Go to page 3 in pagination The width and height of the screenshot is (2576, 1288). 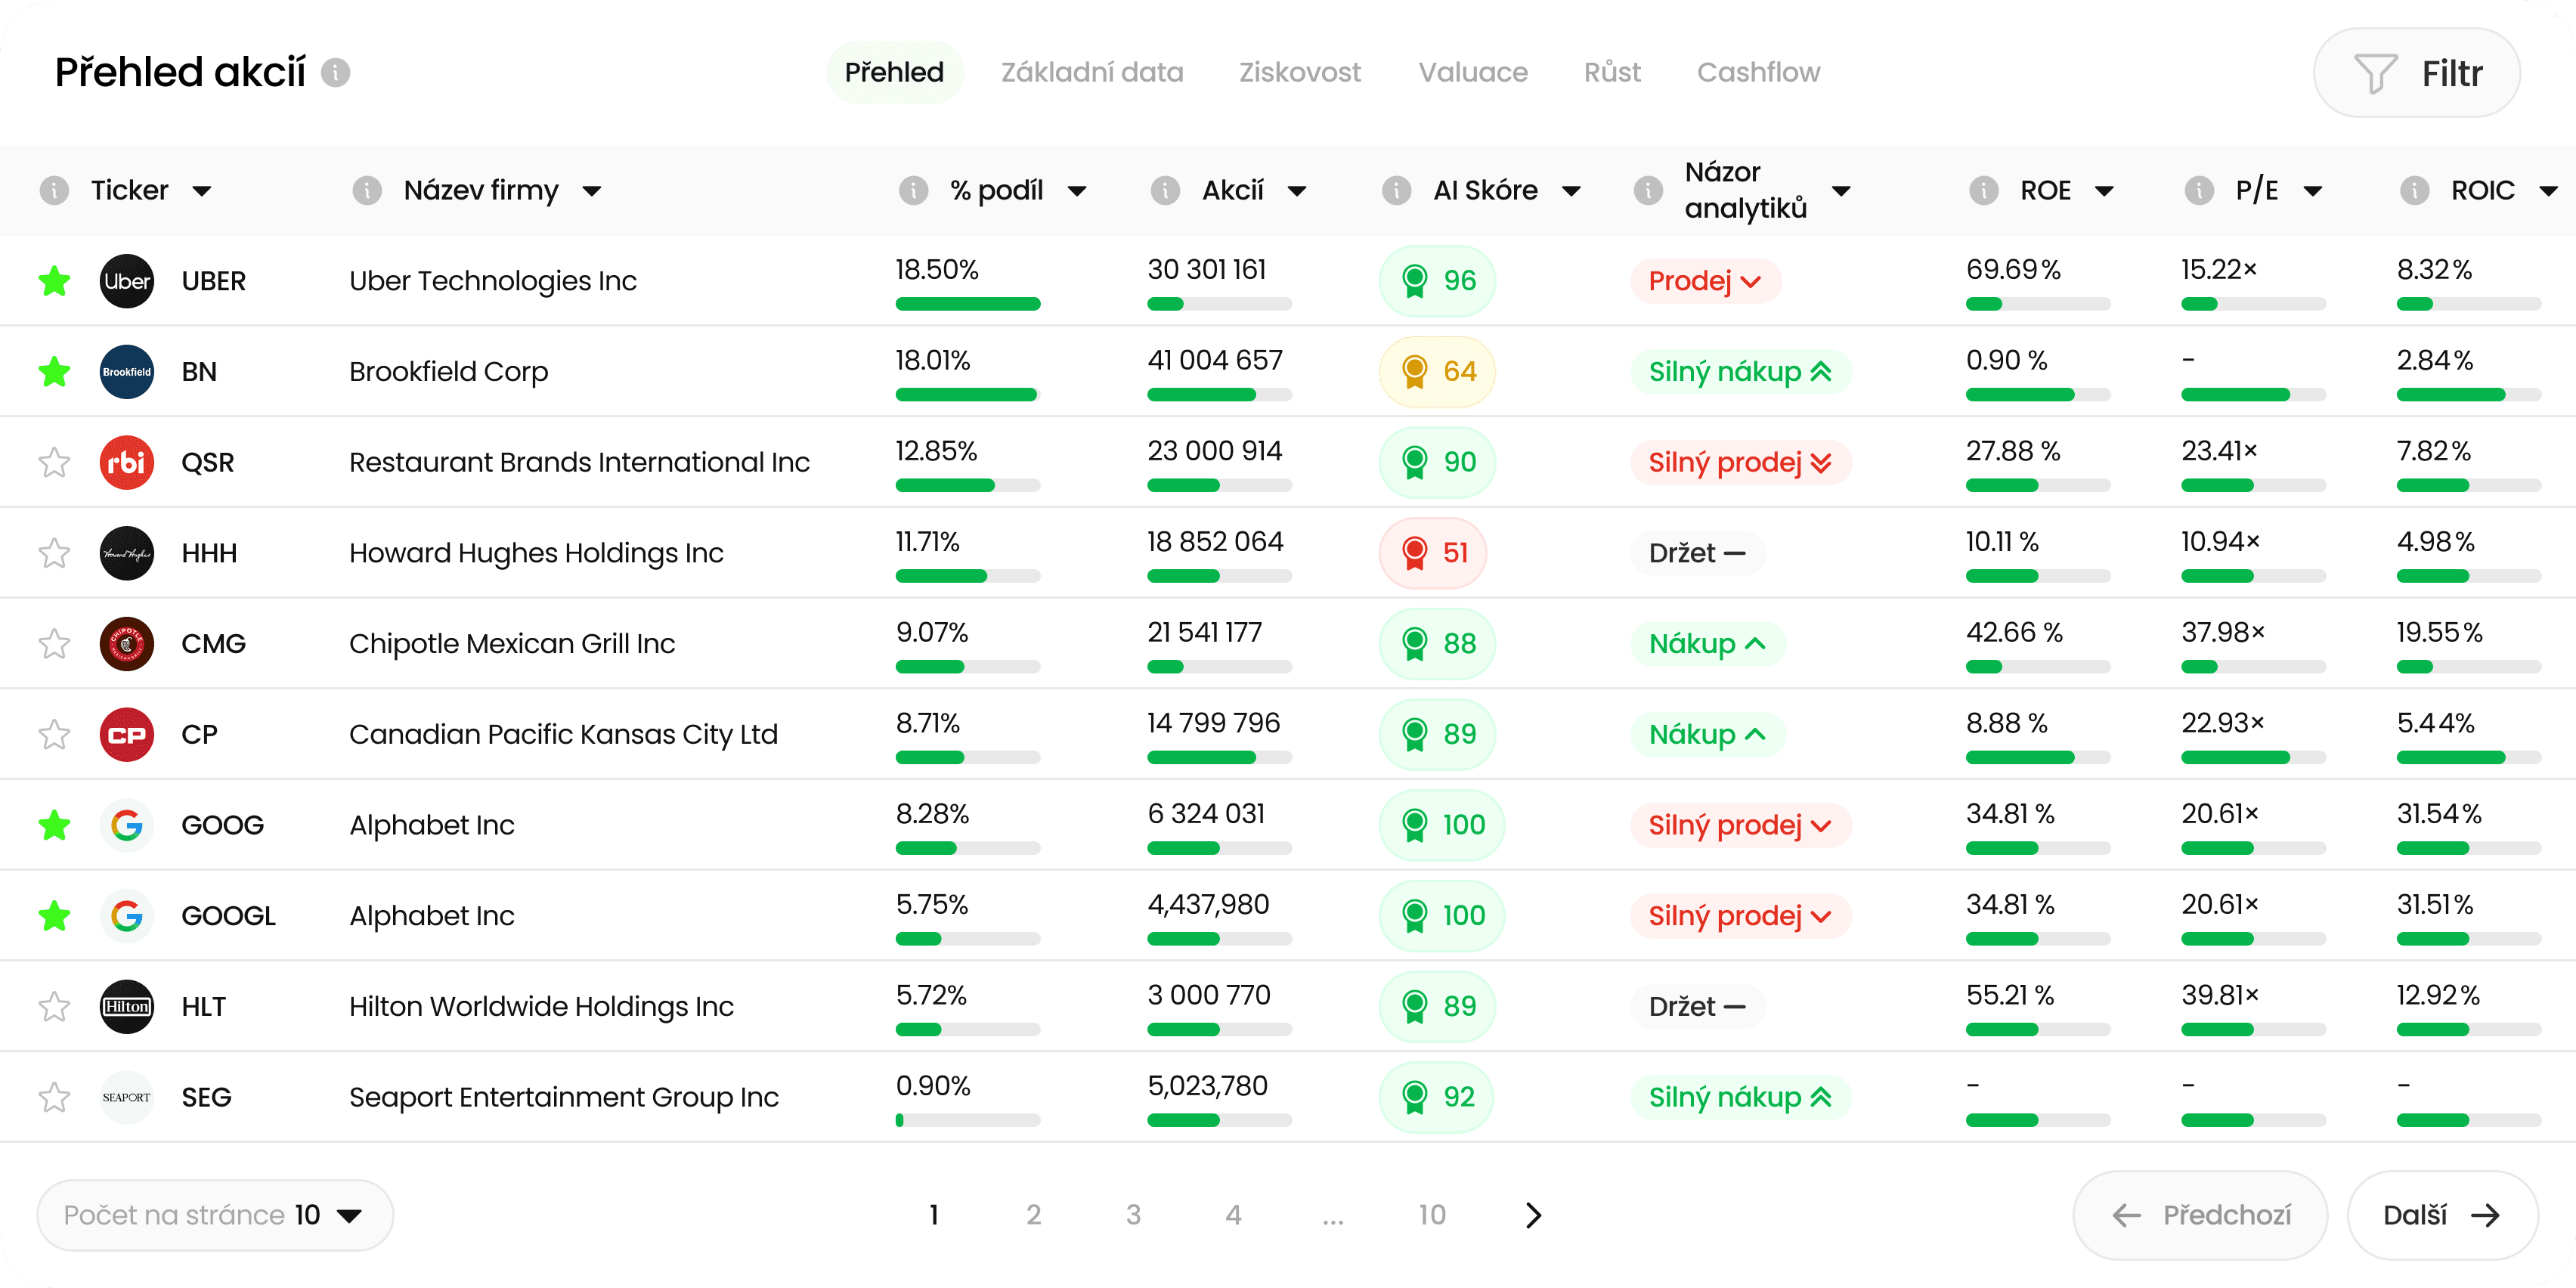pos(1133,1215)
